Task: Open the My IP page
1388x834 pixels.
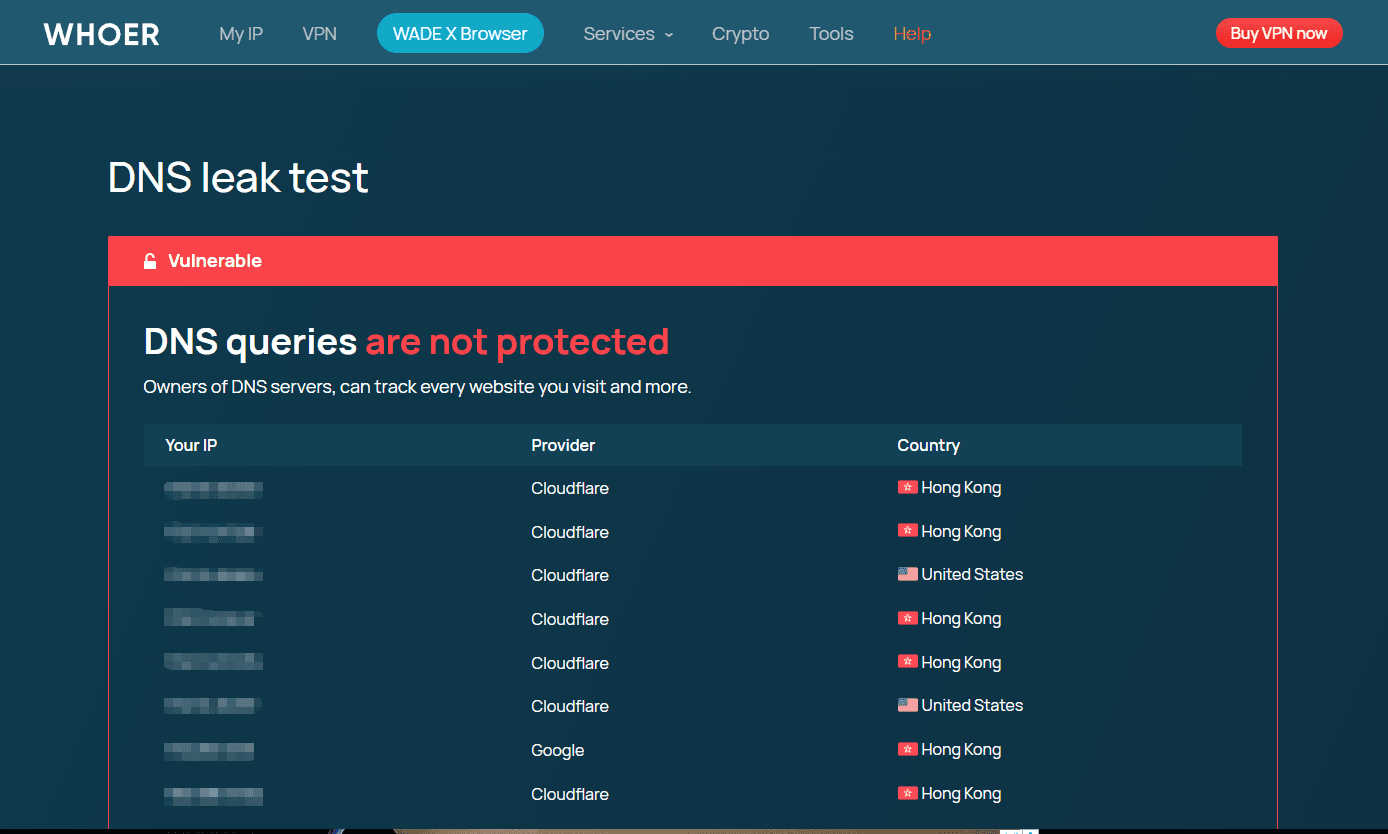Action: [x=241, y=34]
